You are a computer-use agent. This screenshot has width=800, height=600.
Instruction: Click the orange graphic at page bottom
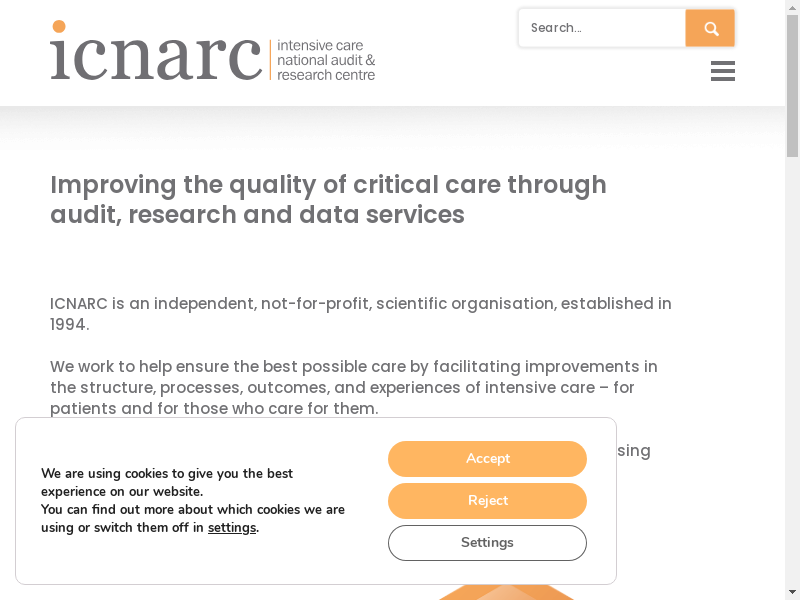505,592
